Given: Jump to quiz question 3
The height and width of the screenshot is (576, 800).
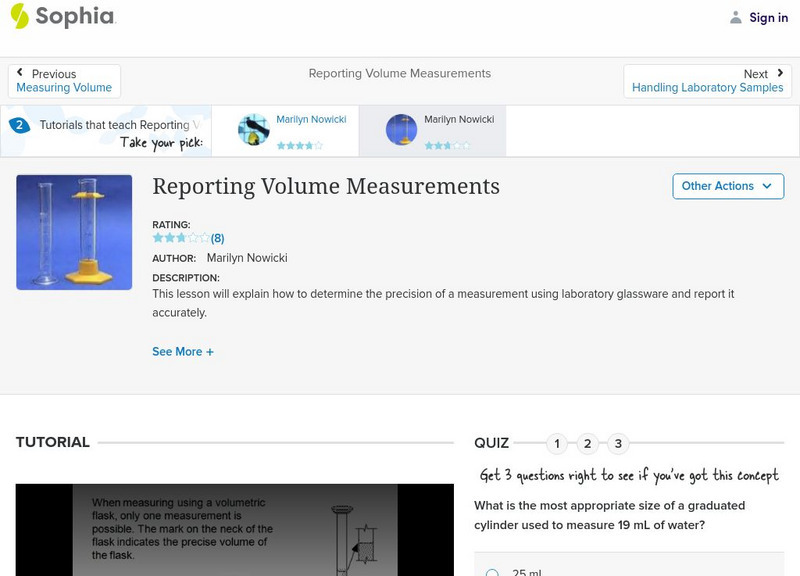Looking at the screenshot, I should (618, 443).
